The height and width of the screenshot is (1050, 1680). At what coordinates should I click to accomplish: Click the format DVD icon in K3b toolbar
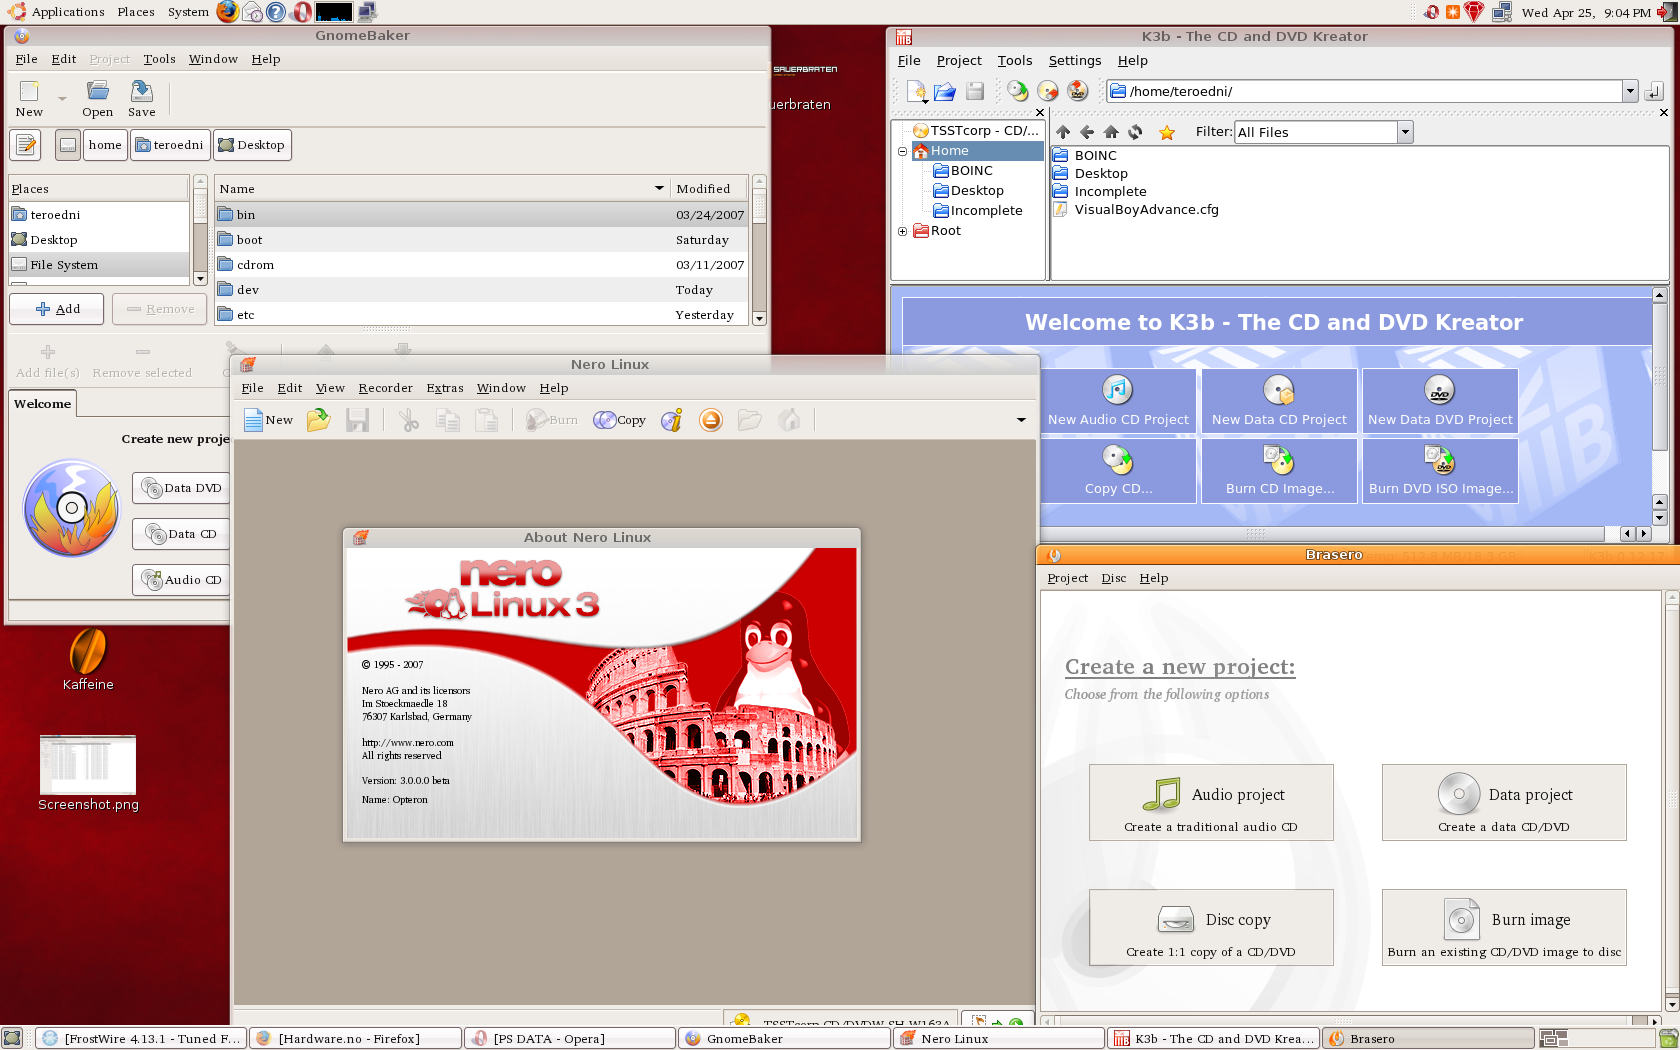[x=1078, y=92]
